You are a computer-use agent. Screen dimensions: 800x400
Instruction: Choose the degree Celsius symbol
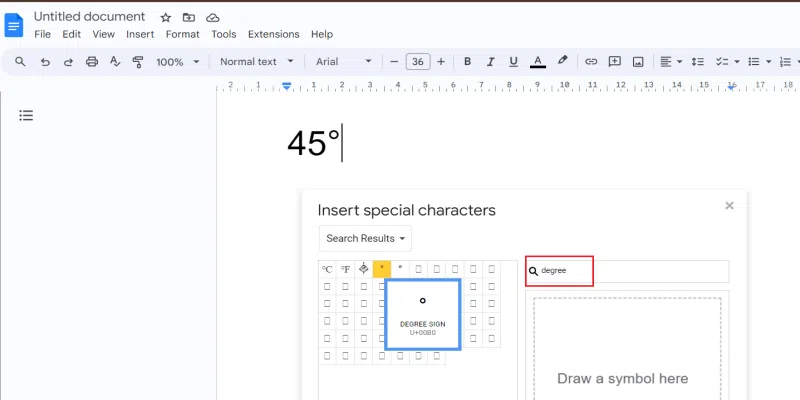click(327, 269)
